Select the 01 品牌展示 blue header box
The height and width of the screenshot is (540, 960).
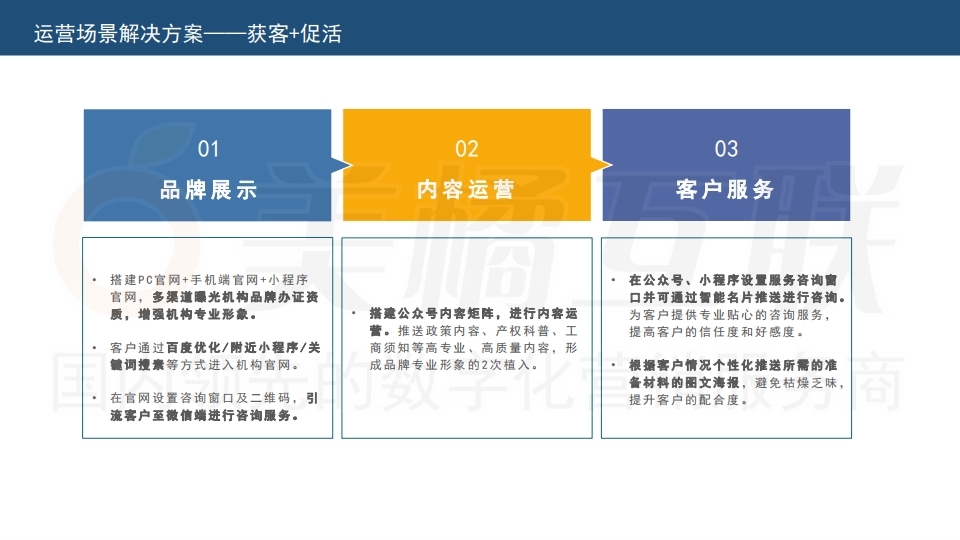tap(208, 165)
